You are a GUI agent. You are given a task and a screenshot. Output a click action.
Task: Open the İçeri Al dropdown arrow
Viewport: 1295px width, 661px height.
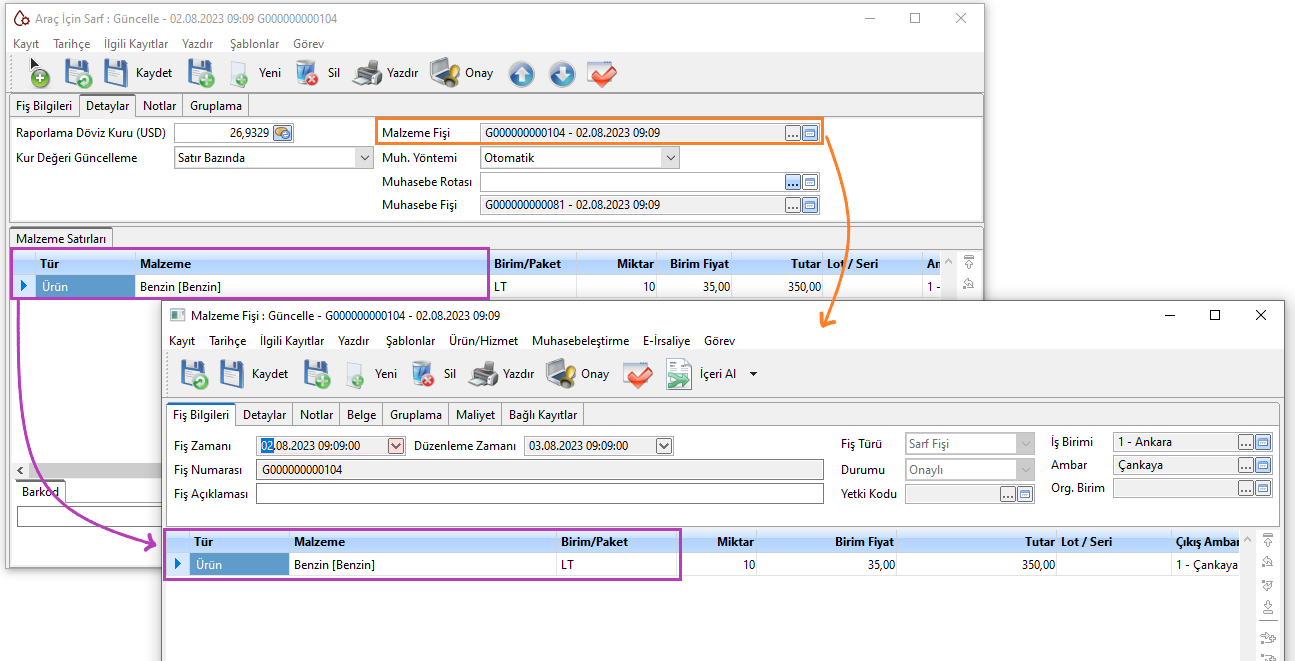tap(753, 375)
